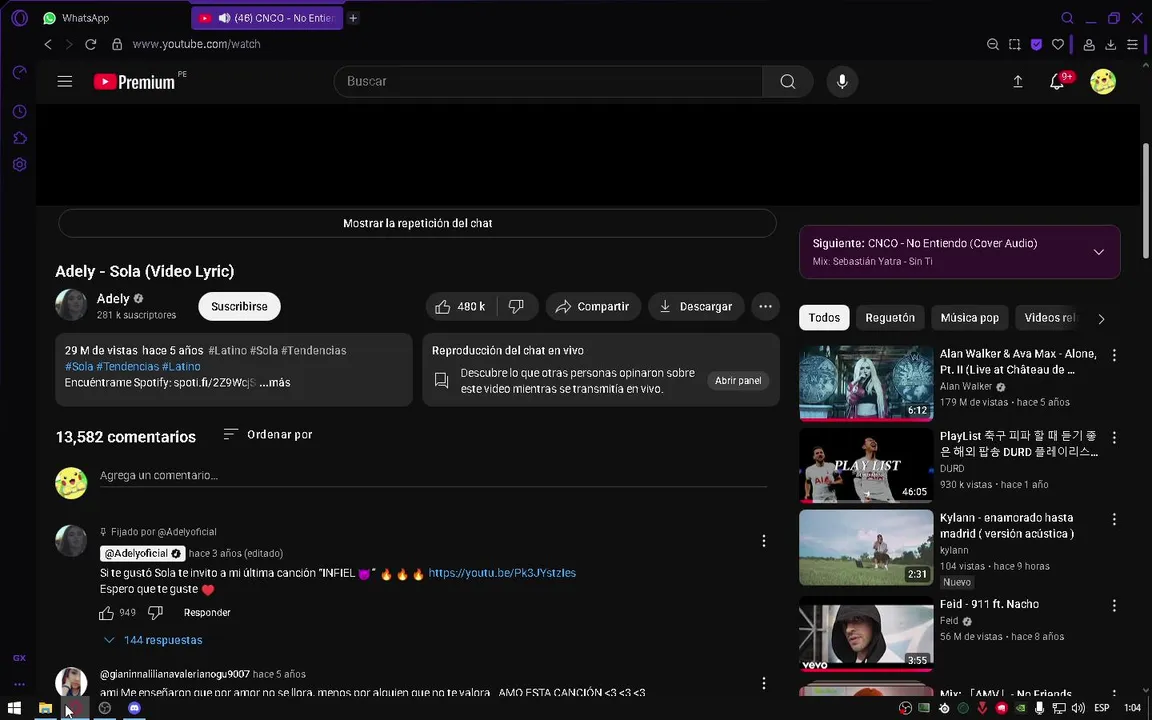Open Settings gear icon in Opera sidebar
Viewport: 1152px width, 720px height.
pos(20,165)
